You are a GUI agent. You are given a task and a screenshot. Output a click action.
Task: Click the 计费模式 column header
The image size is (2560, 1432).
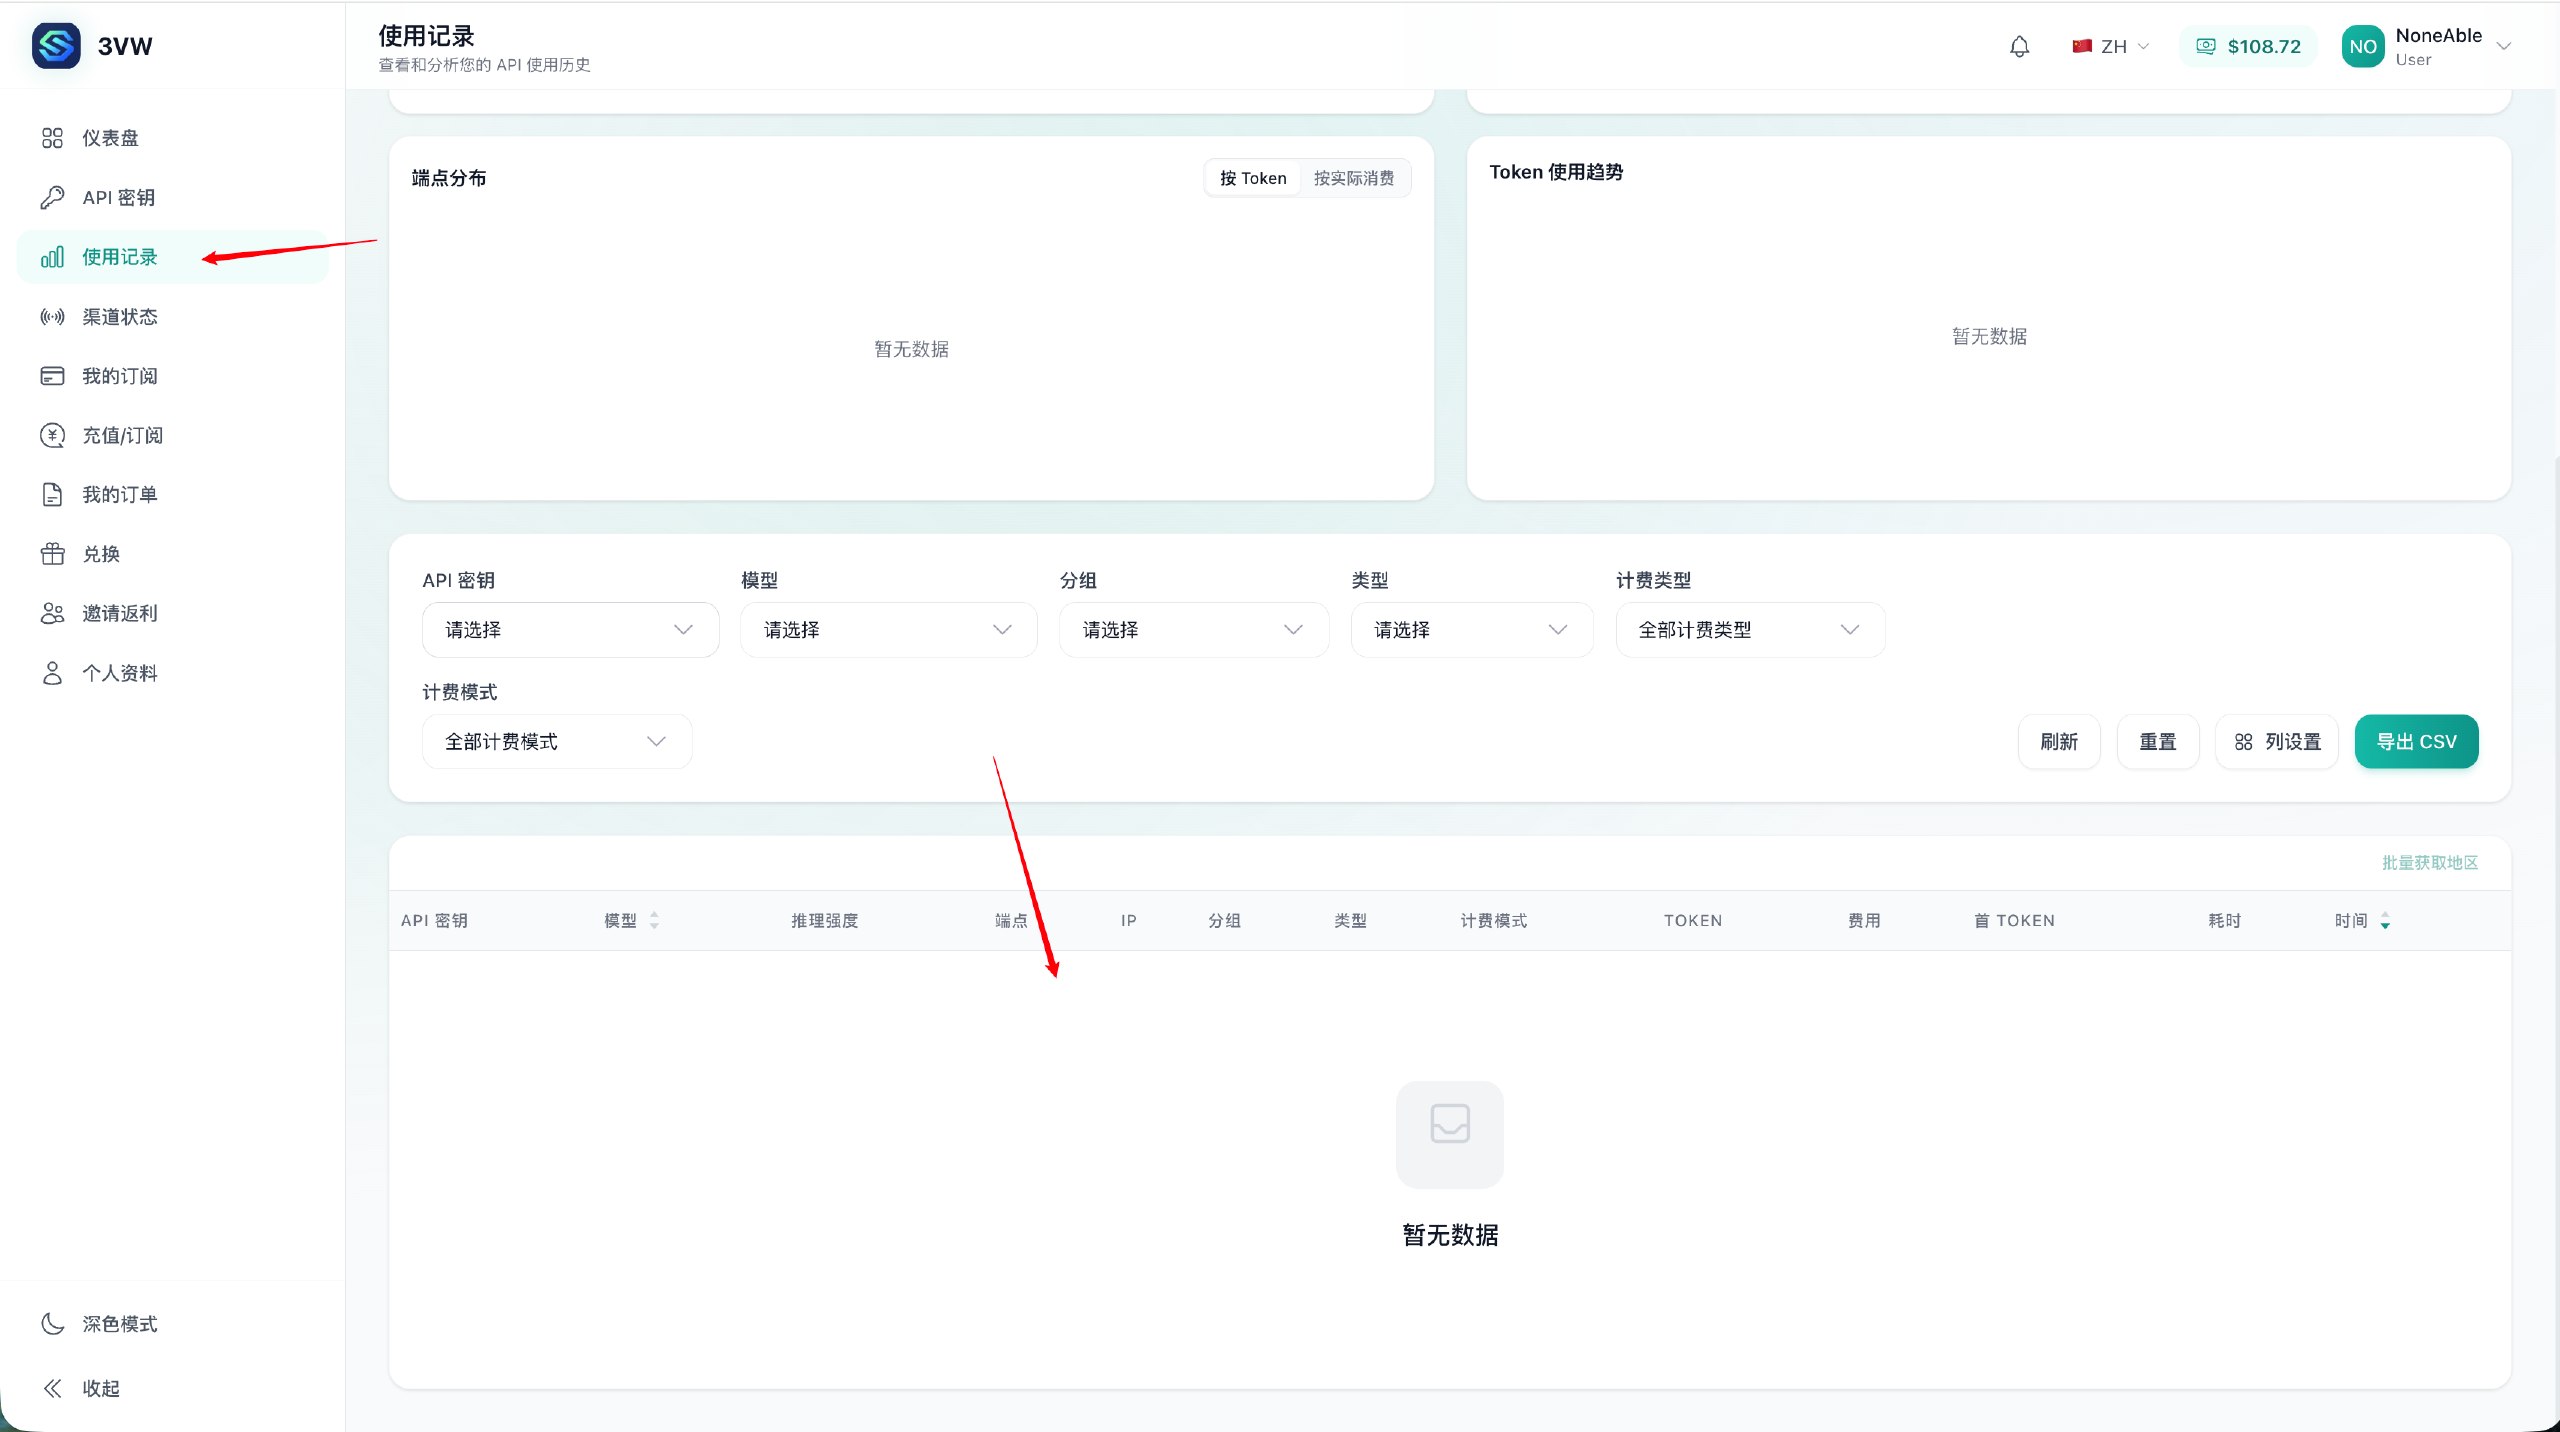point(1493,920)
